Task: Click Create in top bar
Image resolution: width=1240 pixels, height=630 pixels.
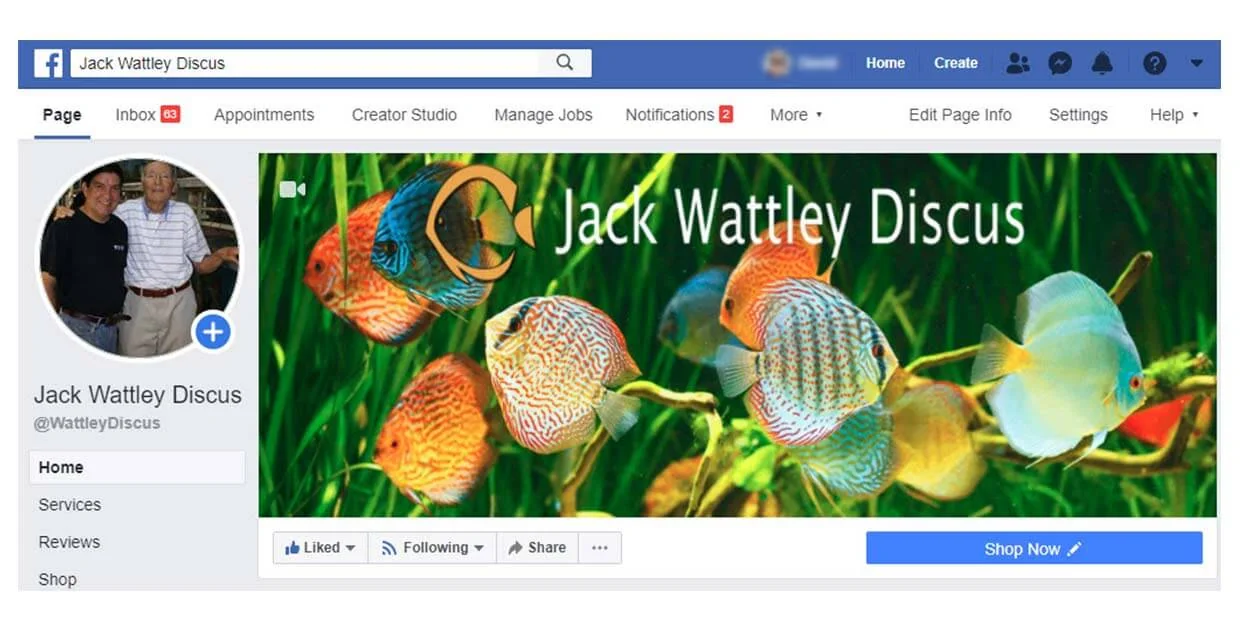Action: click(x=956, y=63)
